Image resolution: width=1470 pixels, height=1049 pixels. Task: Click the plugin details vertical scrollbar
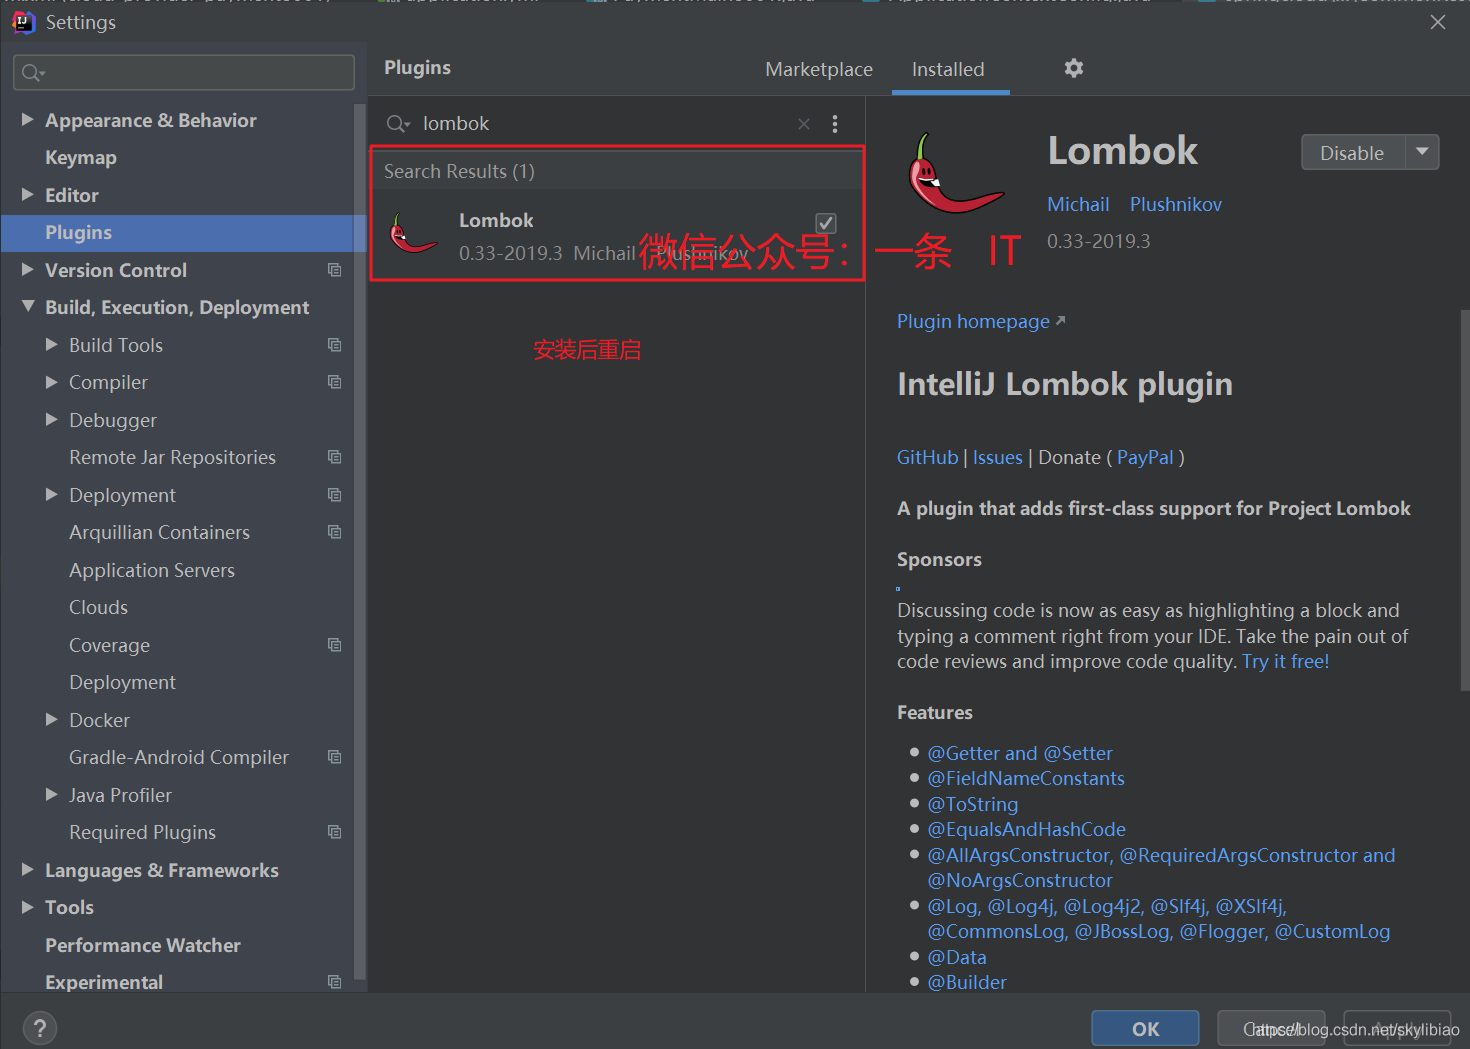(x=1464, y=500)
